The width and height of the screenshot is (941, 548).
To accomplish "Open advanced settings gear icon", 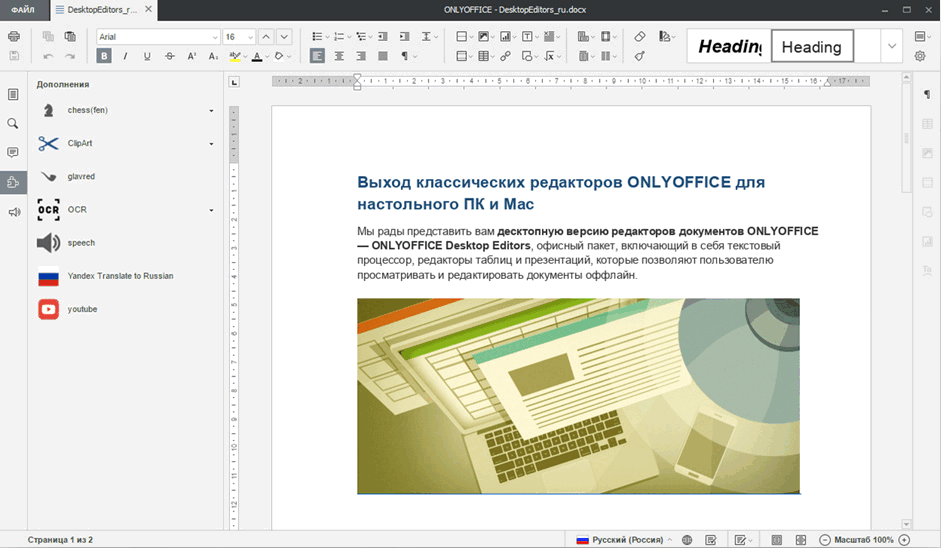I will (920, 56).
